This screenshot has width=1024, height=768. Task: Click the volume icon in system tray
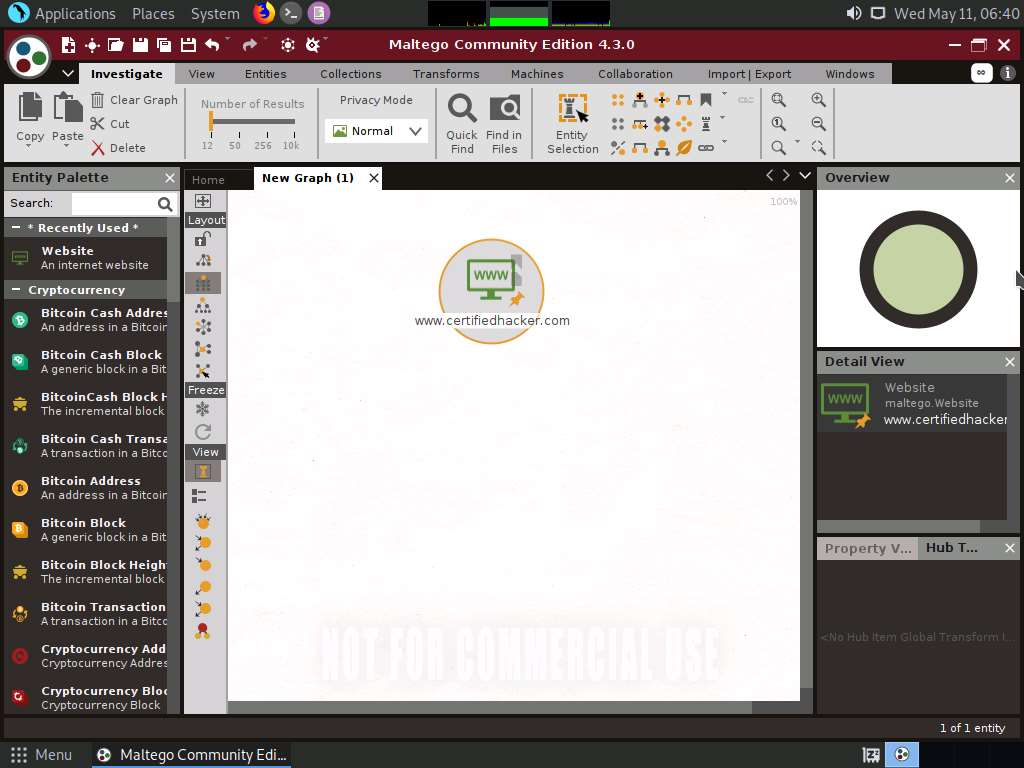pyautogui.click(x=853, y=13)
